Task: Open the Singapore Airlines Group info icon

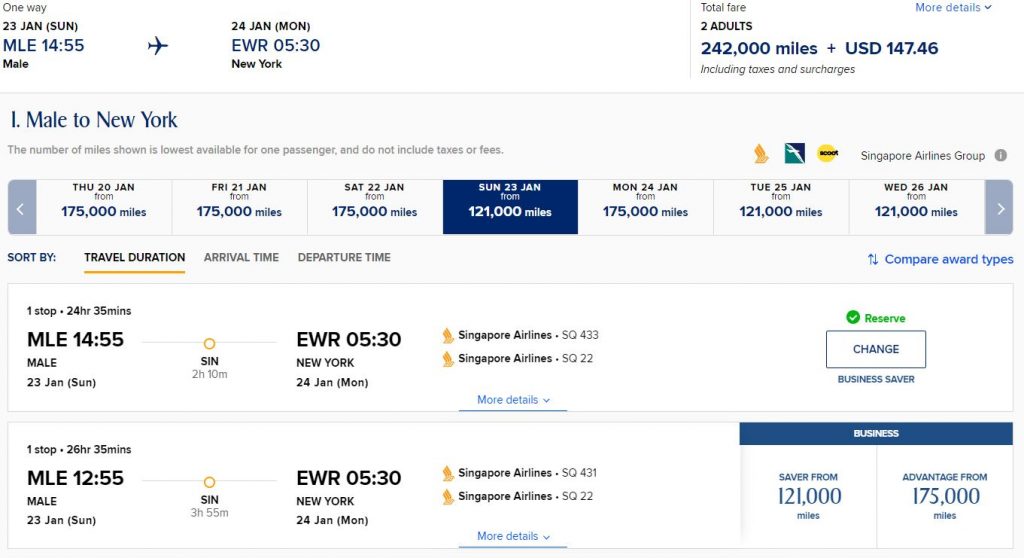Action: 1000,155
